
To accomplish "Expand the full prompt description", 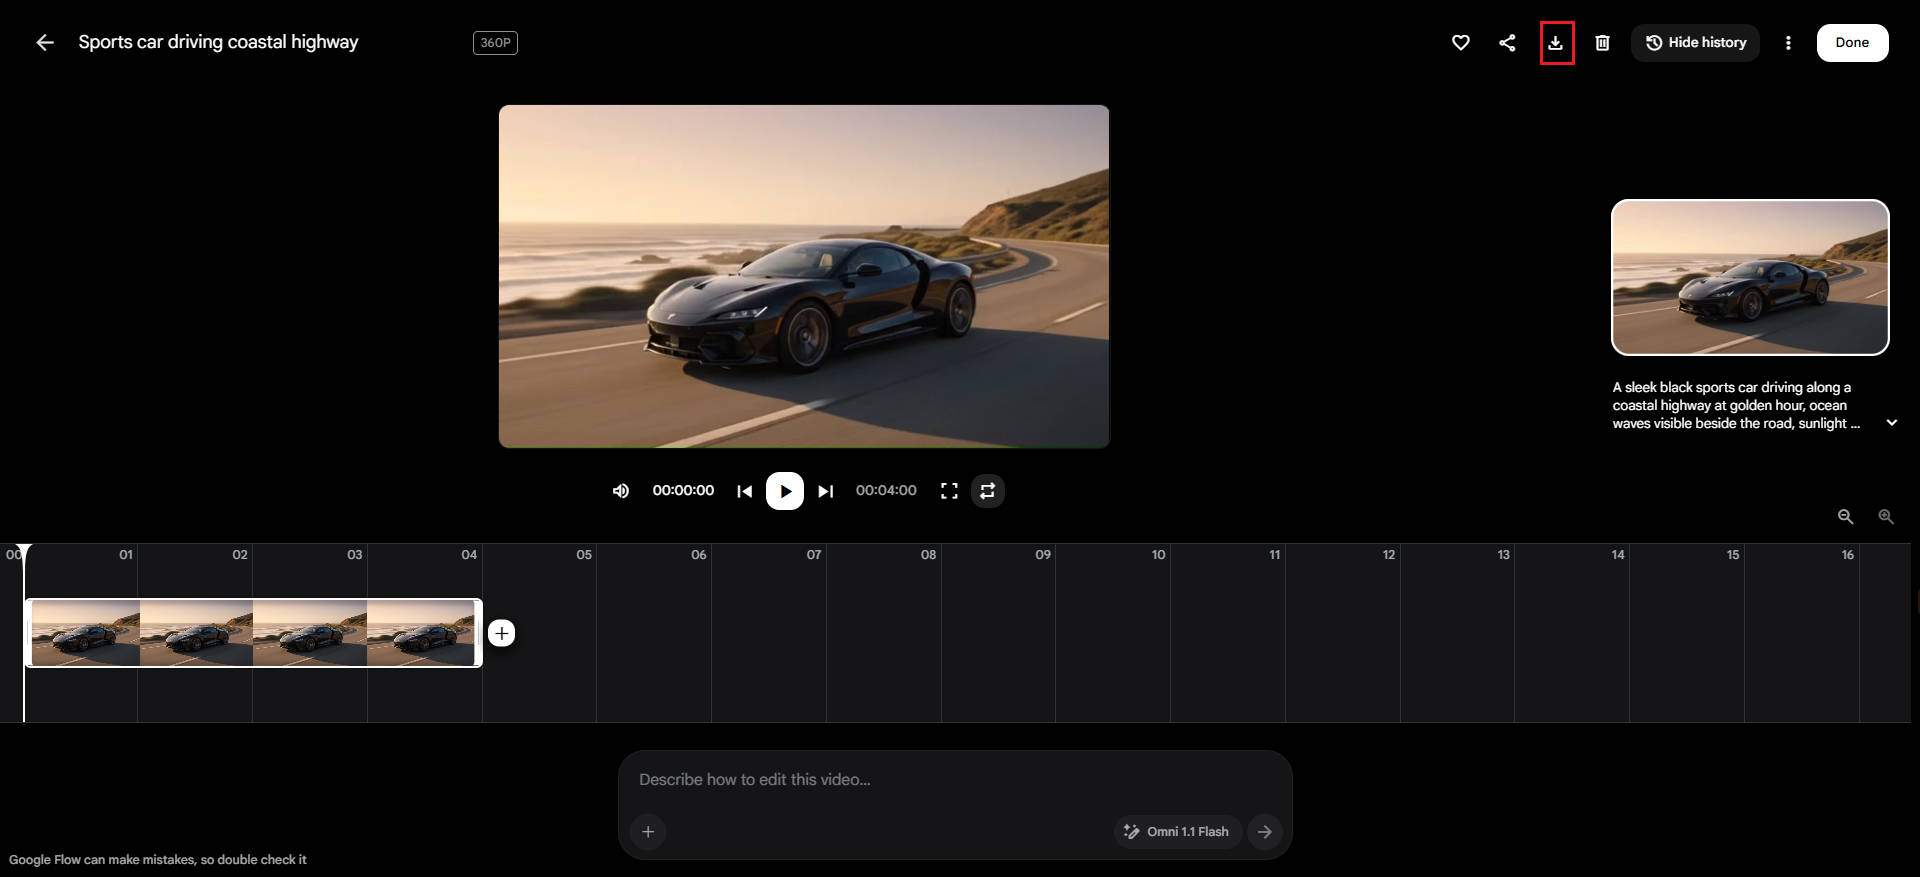I will [1891, 423].
